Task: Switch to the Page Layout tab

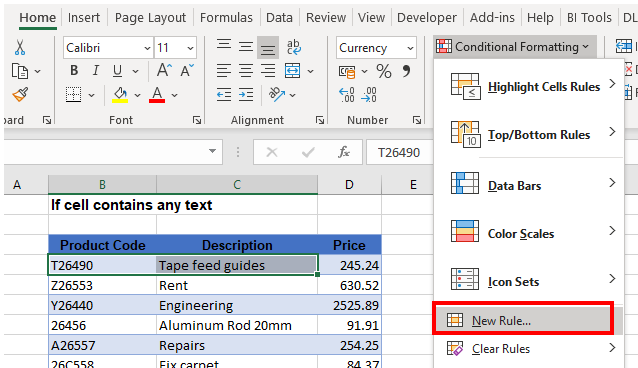Action: 150,18
